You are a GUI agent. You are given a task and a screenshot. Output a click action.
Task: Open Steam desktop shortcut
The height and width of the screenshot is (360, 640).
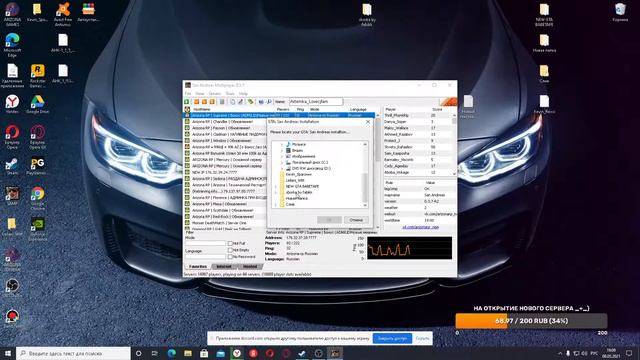[x=12, y=167]
